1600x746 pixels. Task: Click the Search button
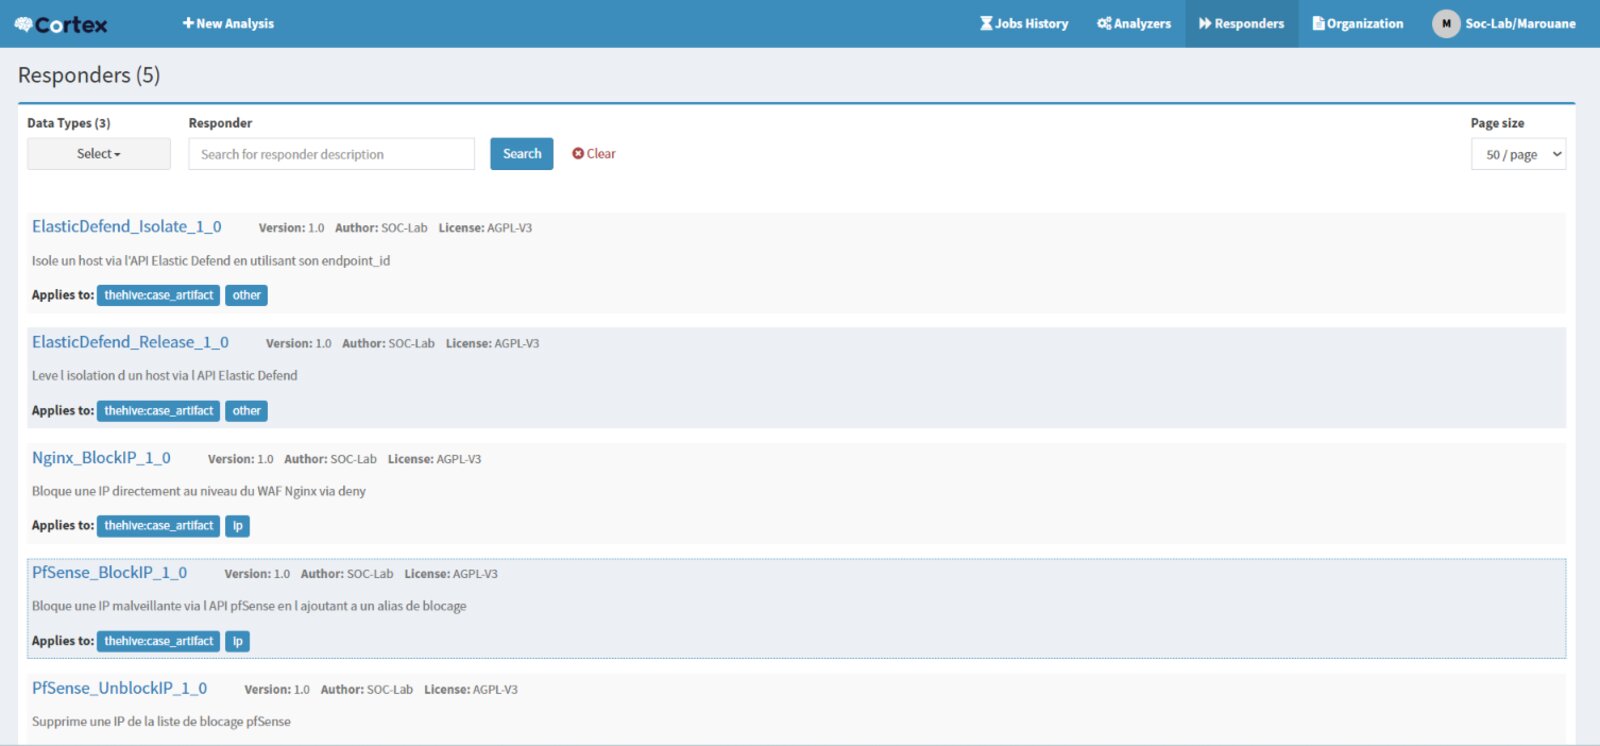pos(522,154)
